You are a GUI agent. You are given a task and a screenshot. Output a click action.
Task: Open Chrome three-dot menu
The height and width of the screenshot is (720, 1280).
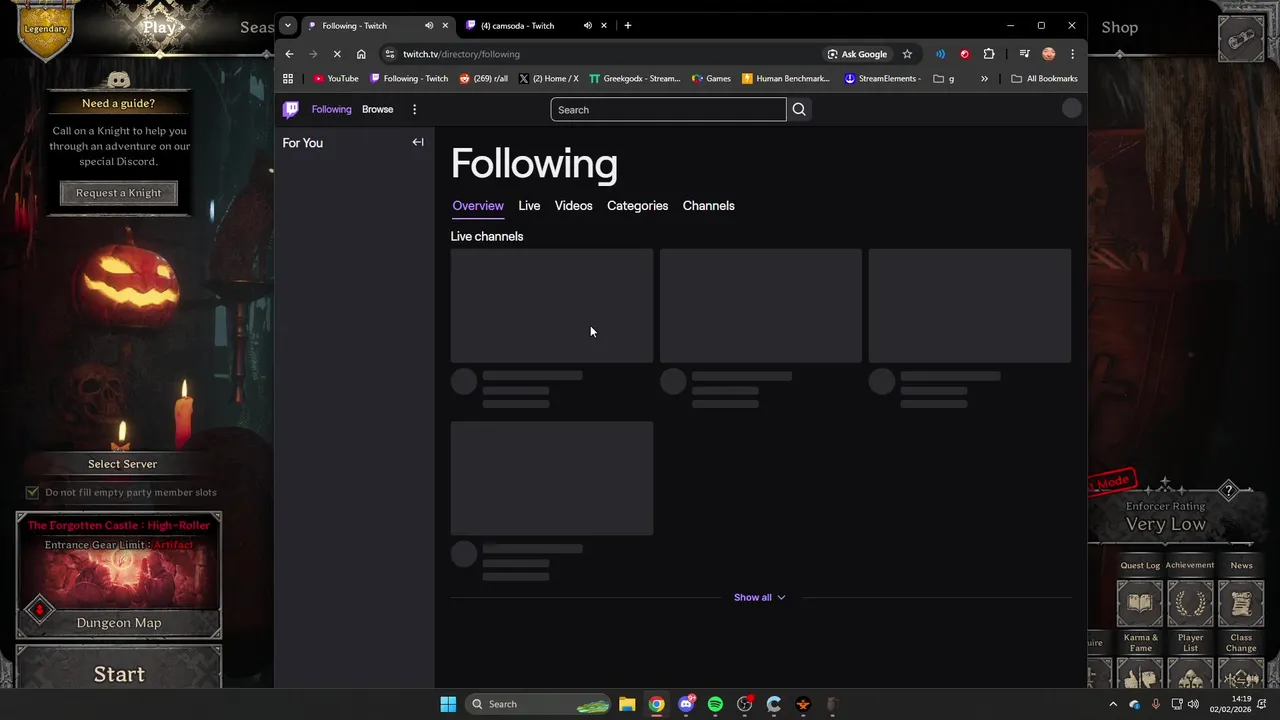coord(1072,54)
